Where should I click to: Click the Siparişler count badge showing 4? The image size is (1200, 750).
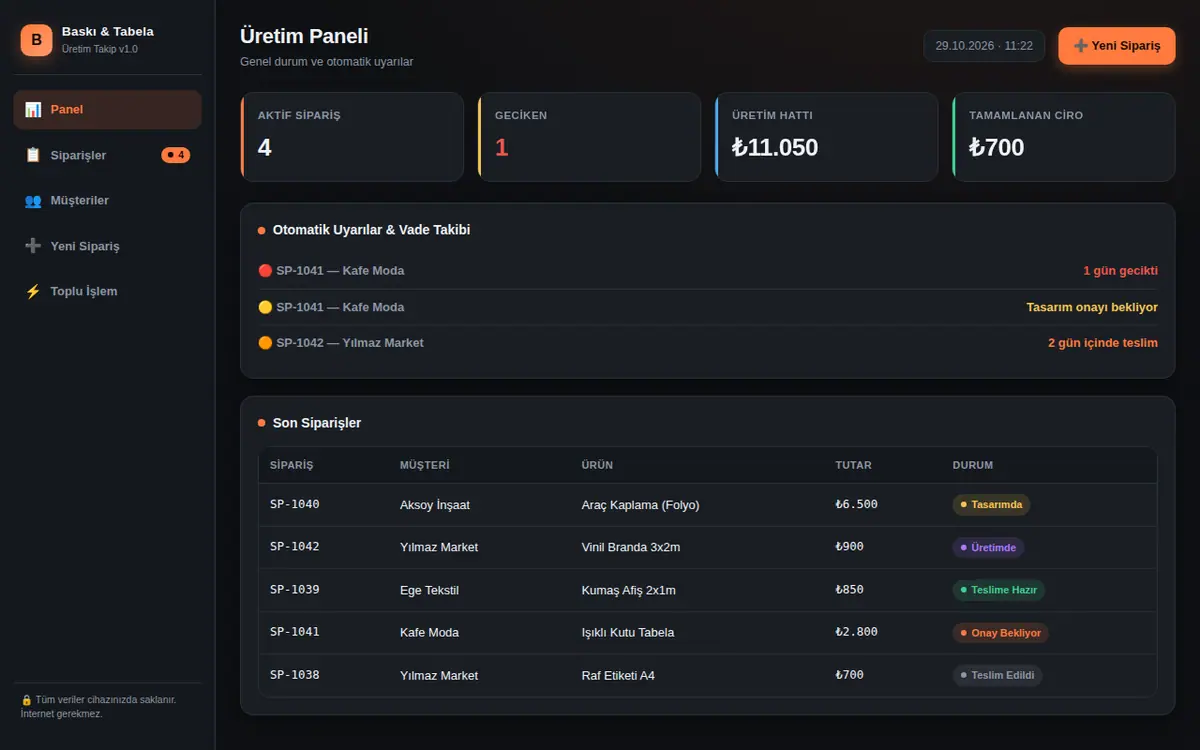coord(176,155)
